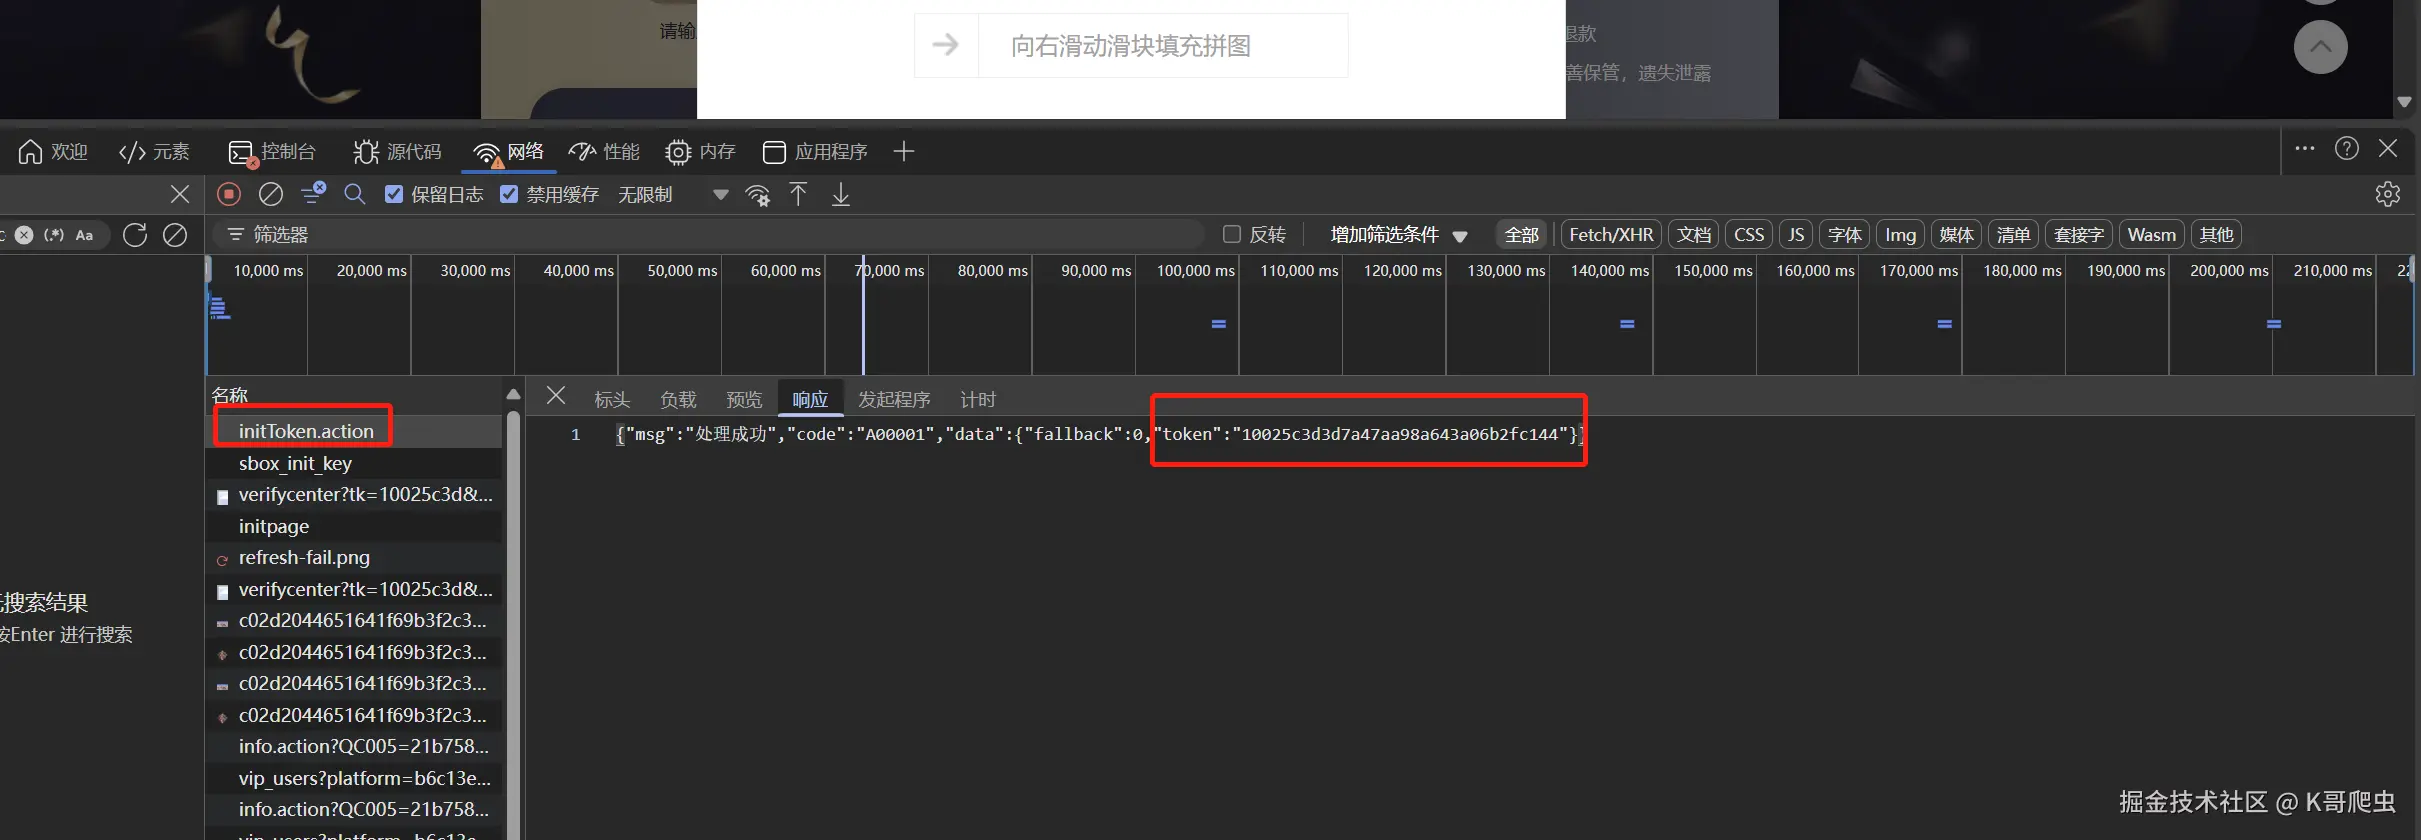Open DevTools three-dot customize menu
The image size is (2421, 840).
[2305, 149]
